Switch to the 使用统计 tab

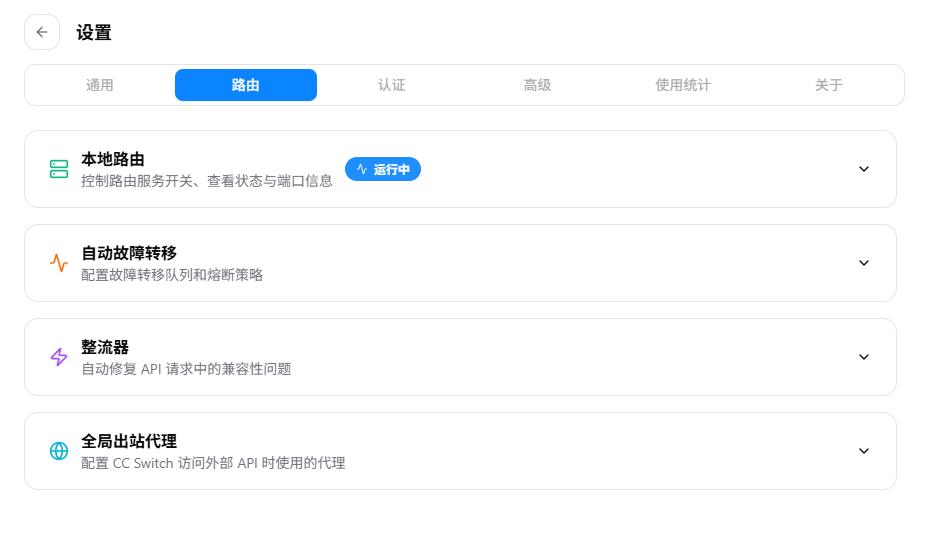683,85
